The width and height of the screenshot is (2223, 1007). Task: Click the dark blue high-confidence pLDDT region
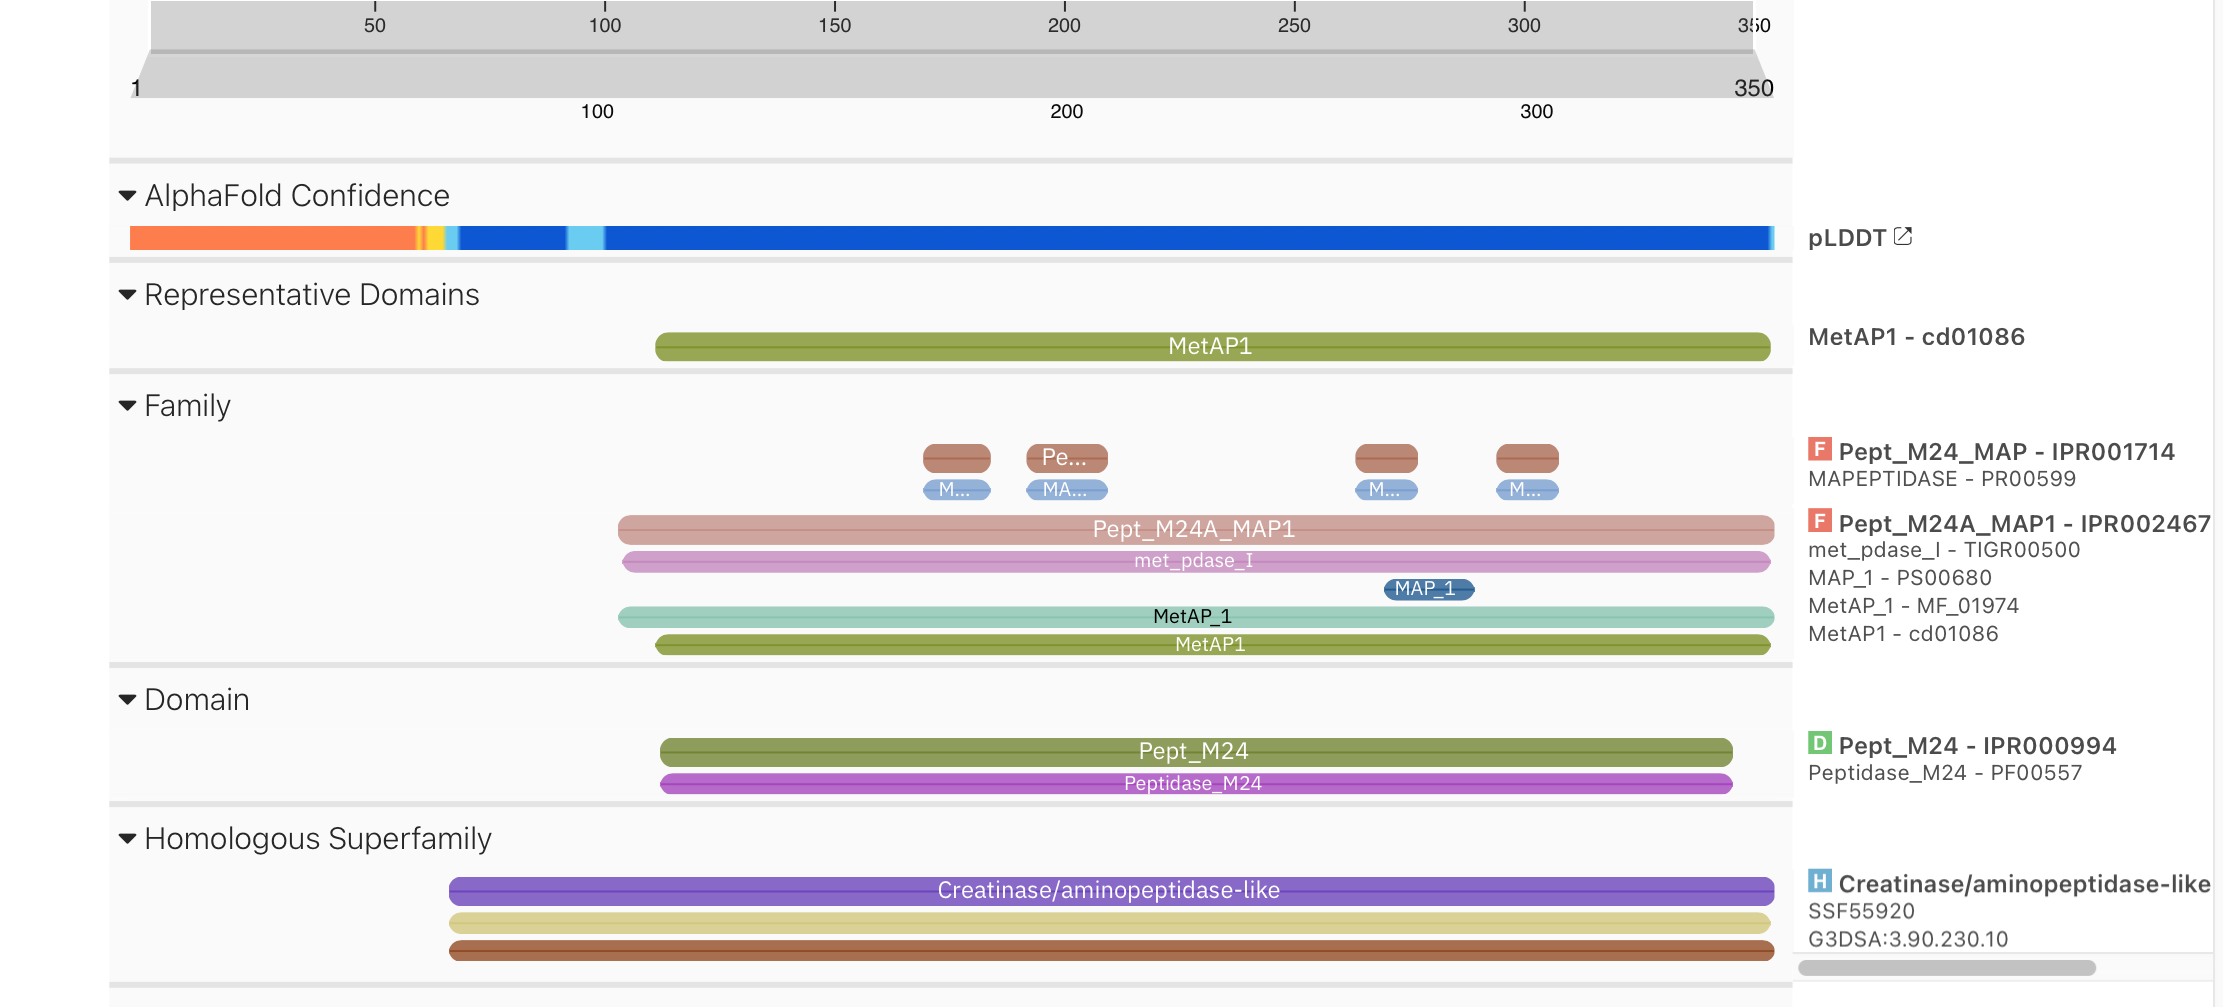[1186, 238]
